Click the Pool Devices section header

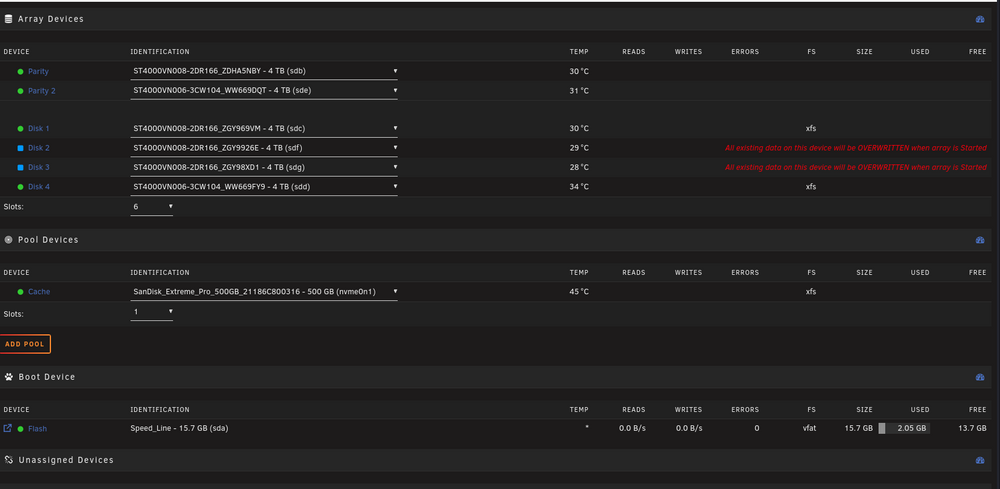point(496,240)
